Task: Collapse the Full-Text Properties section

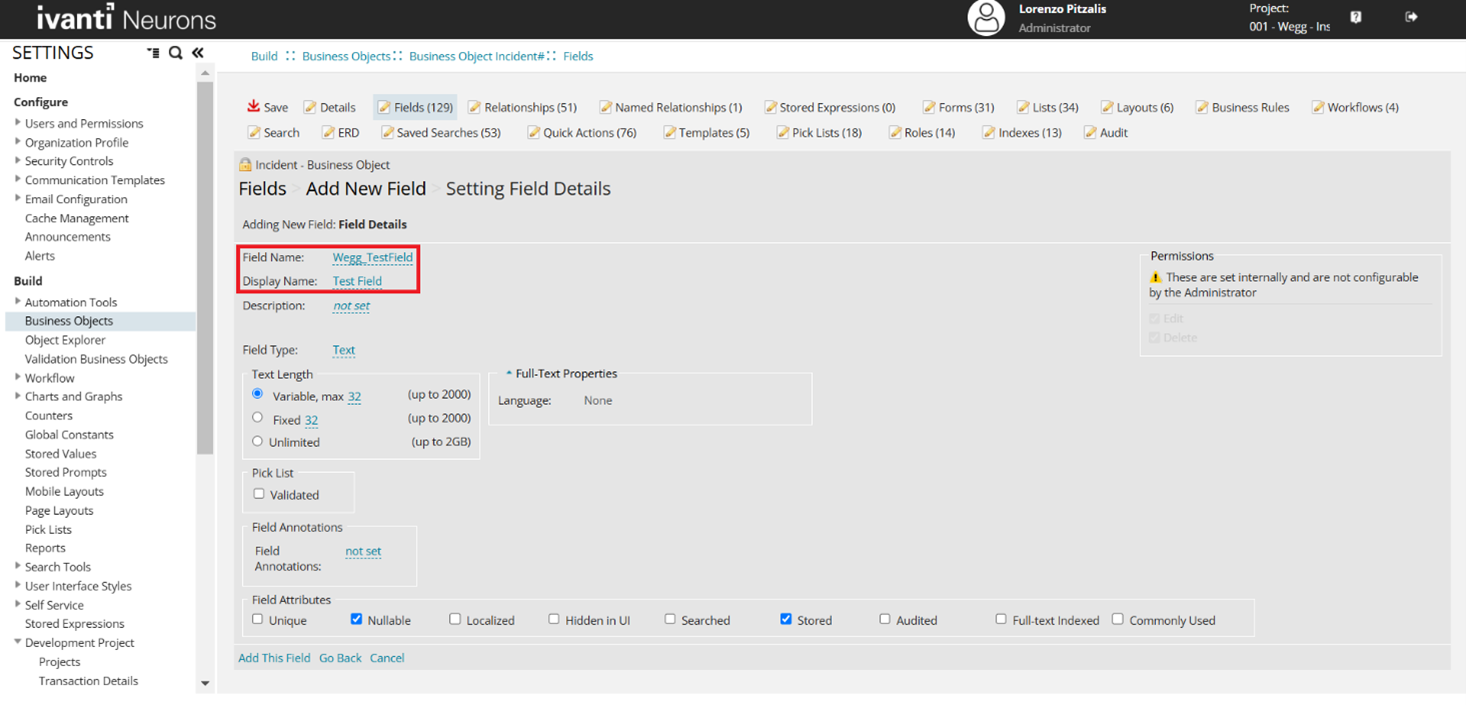Action: tap(509, 373)
